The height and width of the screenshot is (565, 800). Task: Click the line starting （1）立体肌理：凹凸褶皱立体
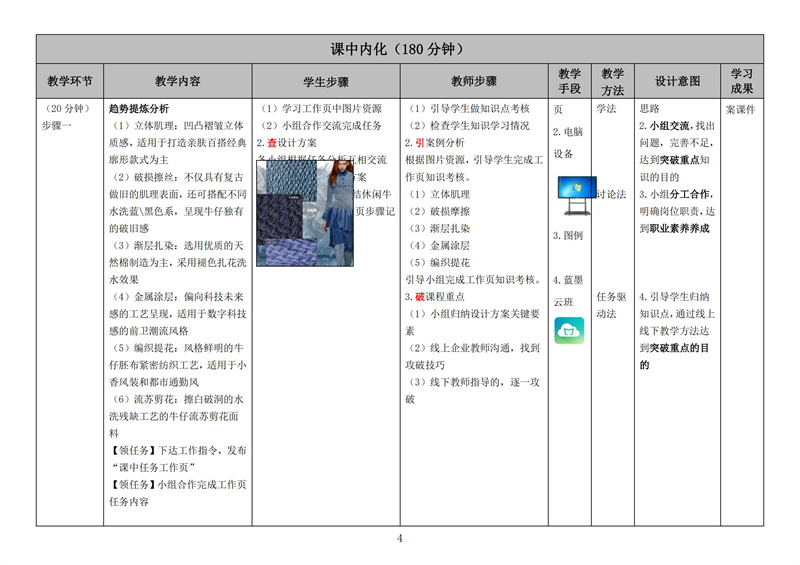coord(176,126)
